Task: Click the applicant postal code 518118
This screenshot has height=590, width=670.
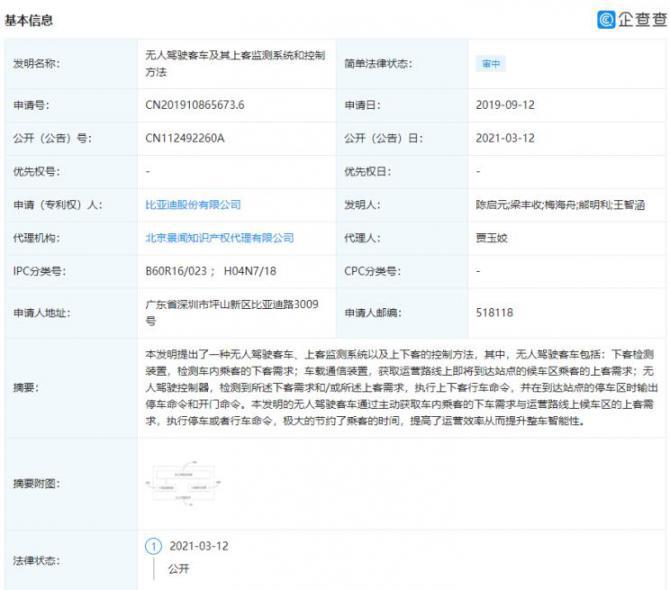Action: tap(494, 311)
